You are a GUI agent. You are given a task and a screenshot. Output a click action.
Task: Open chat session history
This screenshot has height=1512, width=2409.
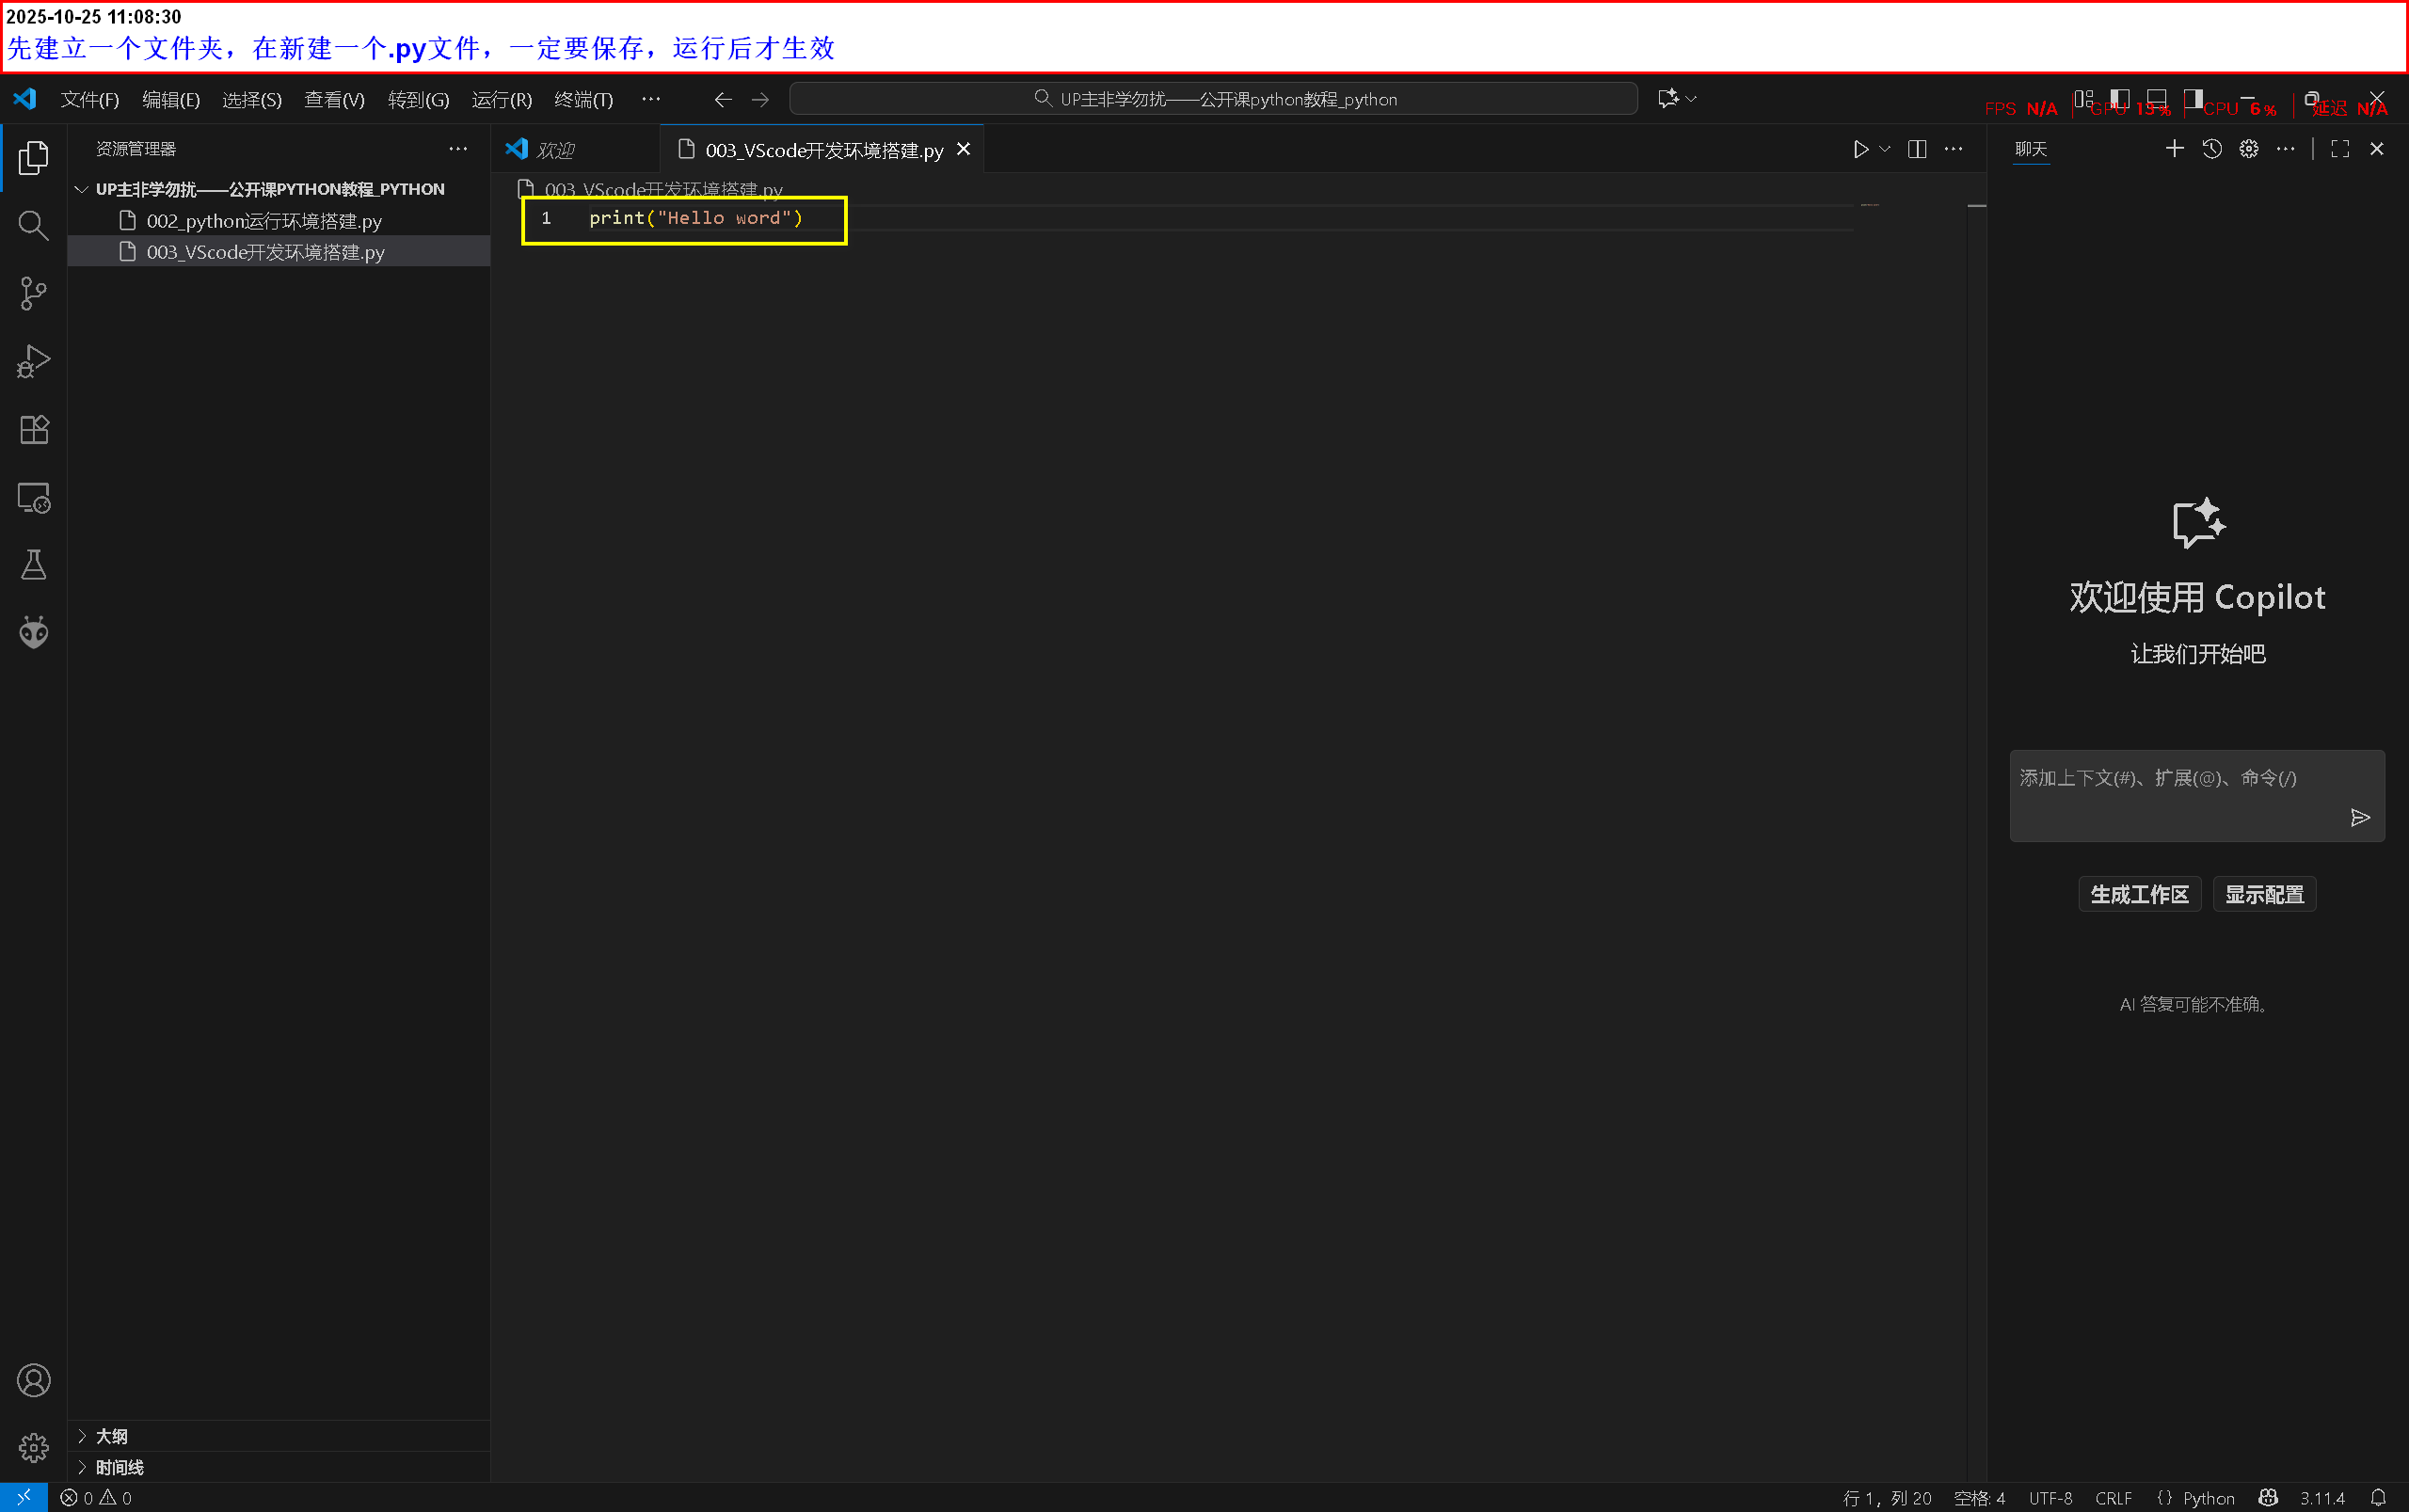click(2211, 149)
